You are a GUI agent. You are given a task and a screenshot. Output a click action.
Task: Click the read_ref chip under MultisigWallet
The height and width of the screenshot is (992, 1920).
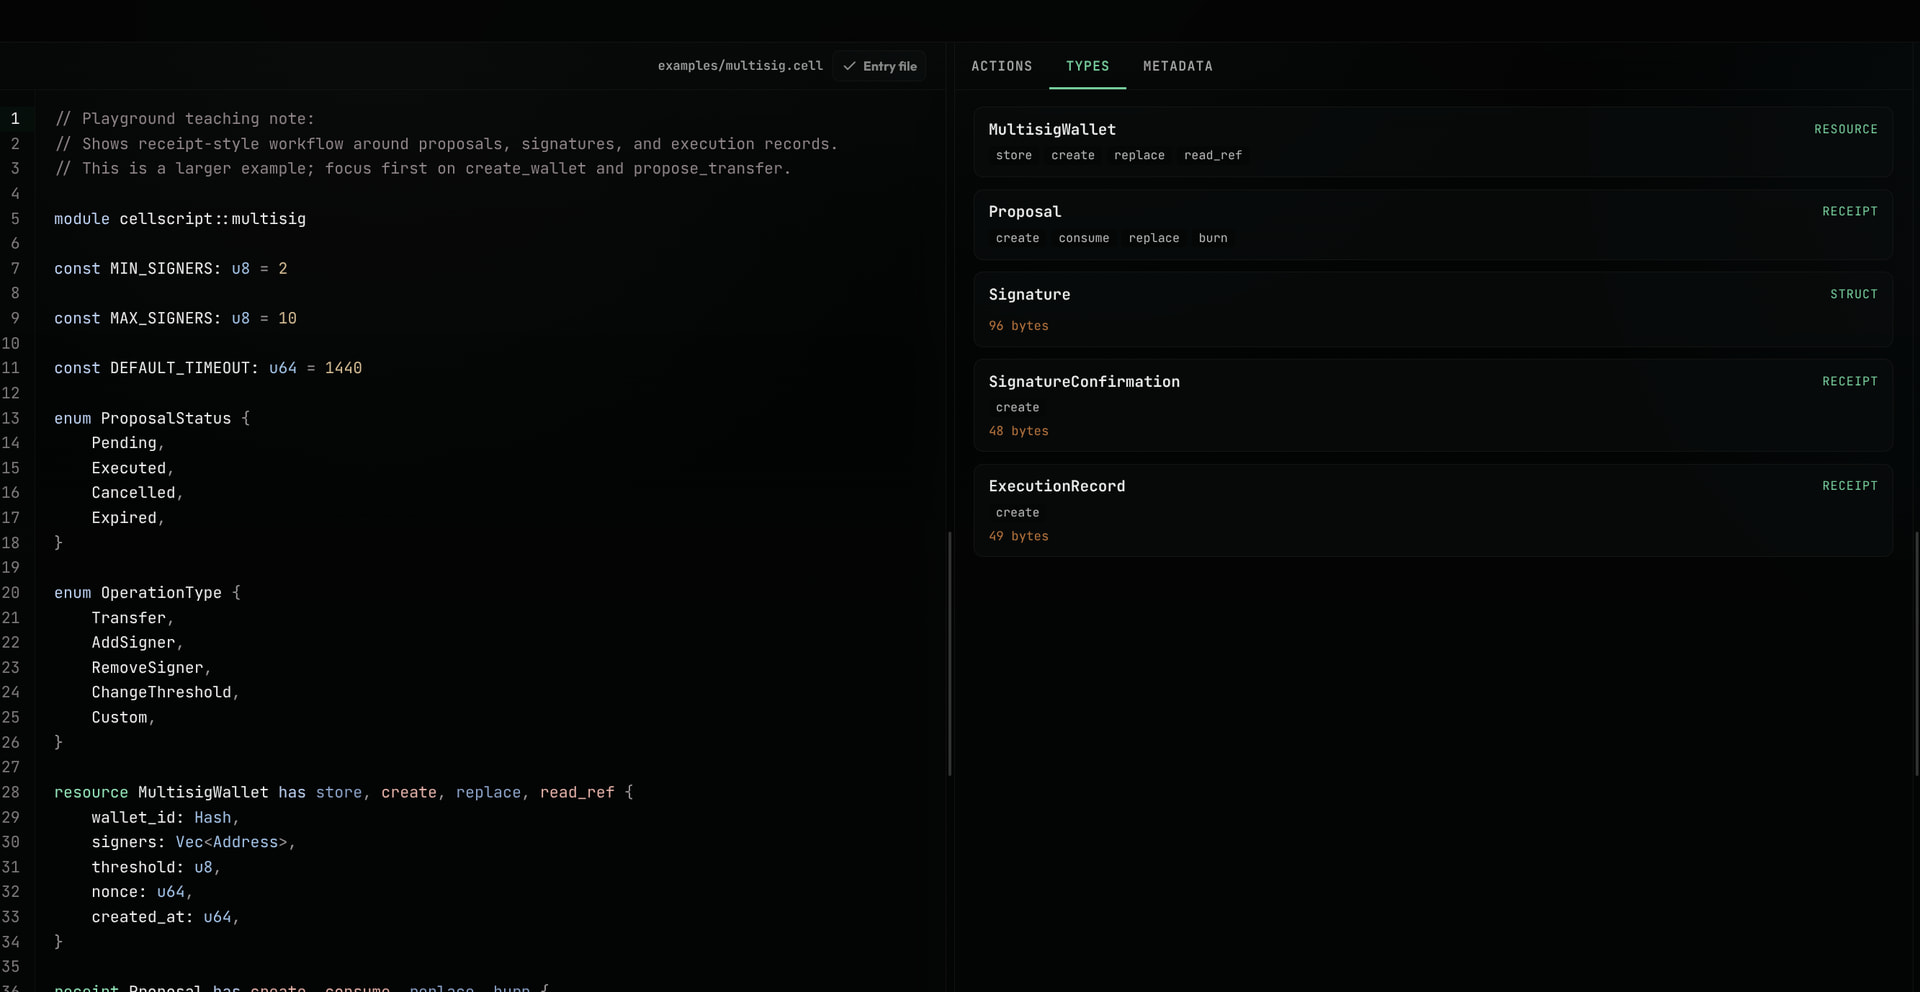[1213, 155]
